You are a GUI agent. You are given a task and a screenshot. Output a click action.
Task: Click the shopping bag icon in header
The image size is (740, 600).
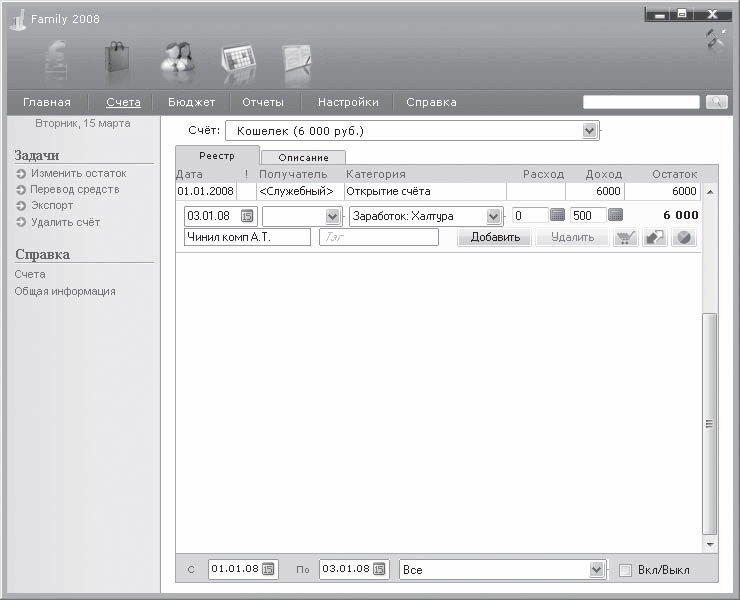coord(118,62)
